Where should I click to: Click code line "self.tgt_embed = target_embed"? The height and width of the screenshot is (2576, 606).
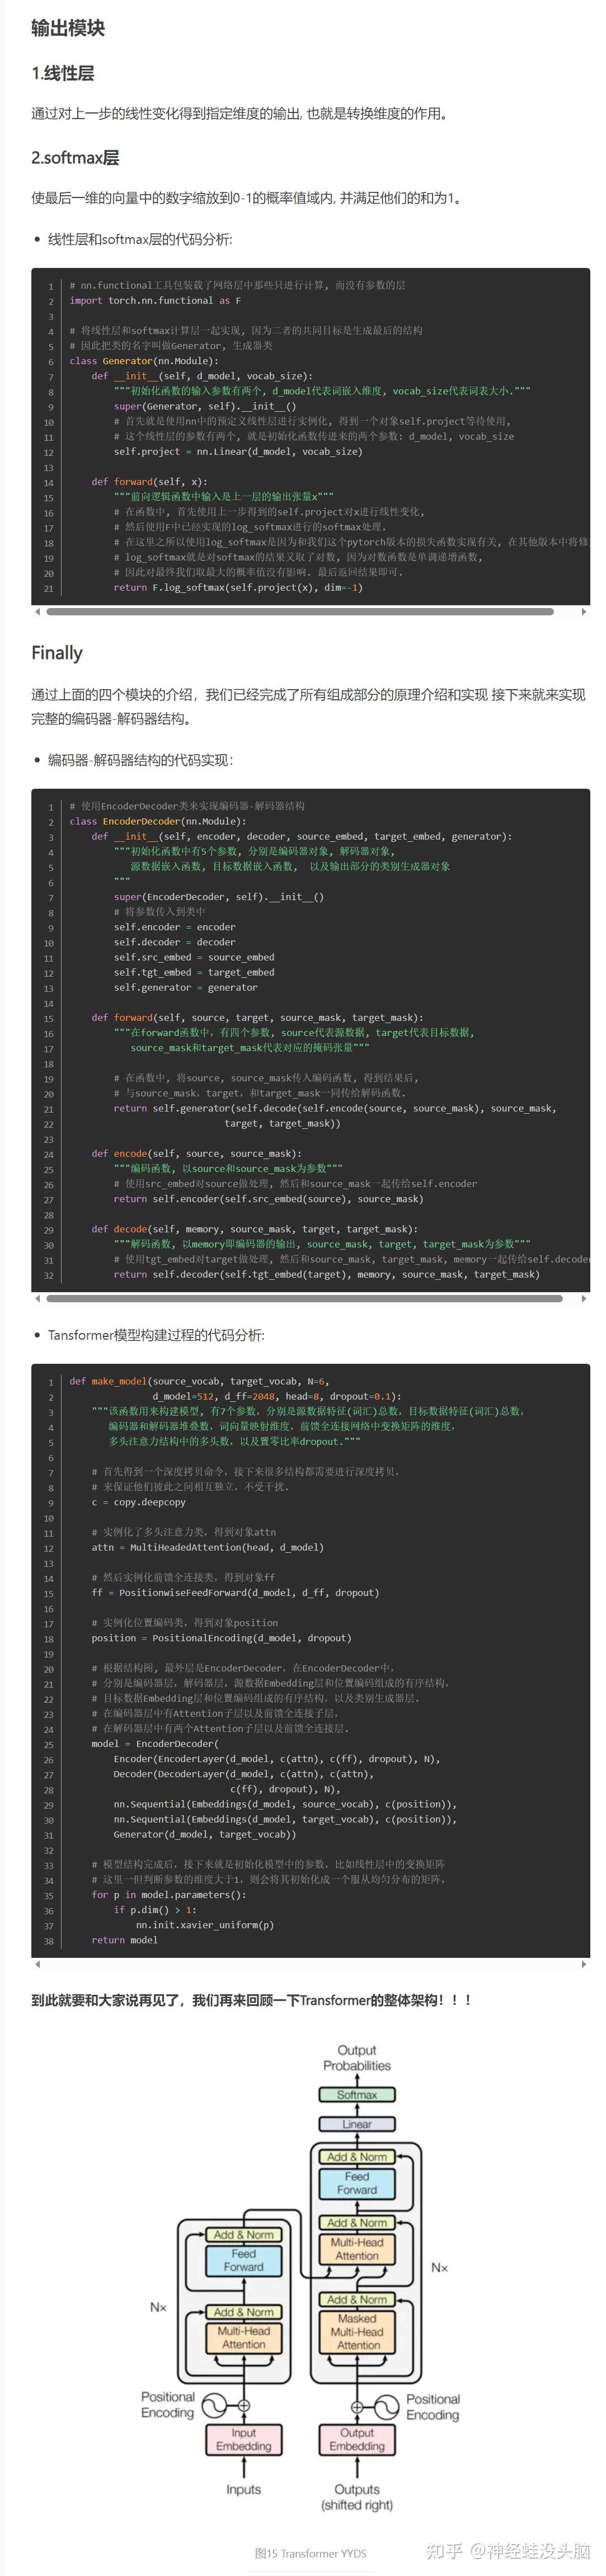pyautogui.click(x=194, y=972)
